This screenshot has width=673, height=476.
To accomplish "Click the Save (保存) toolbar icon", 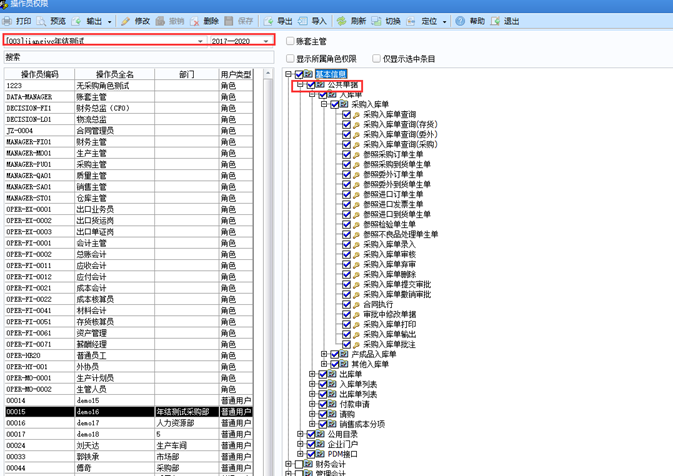I will pyautogui.click(x=229, y=21).
